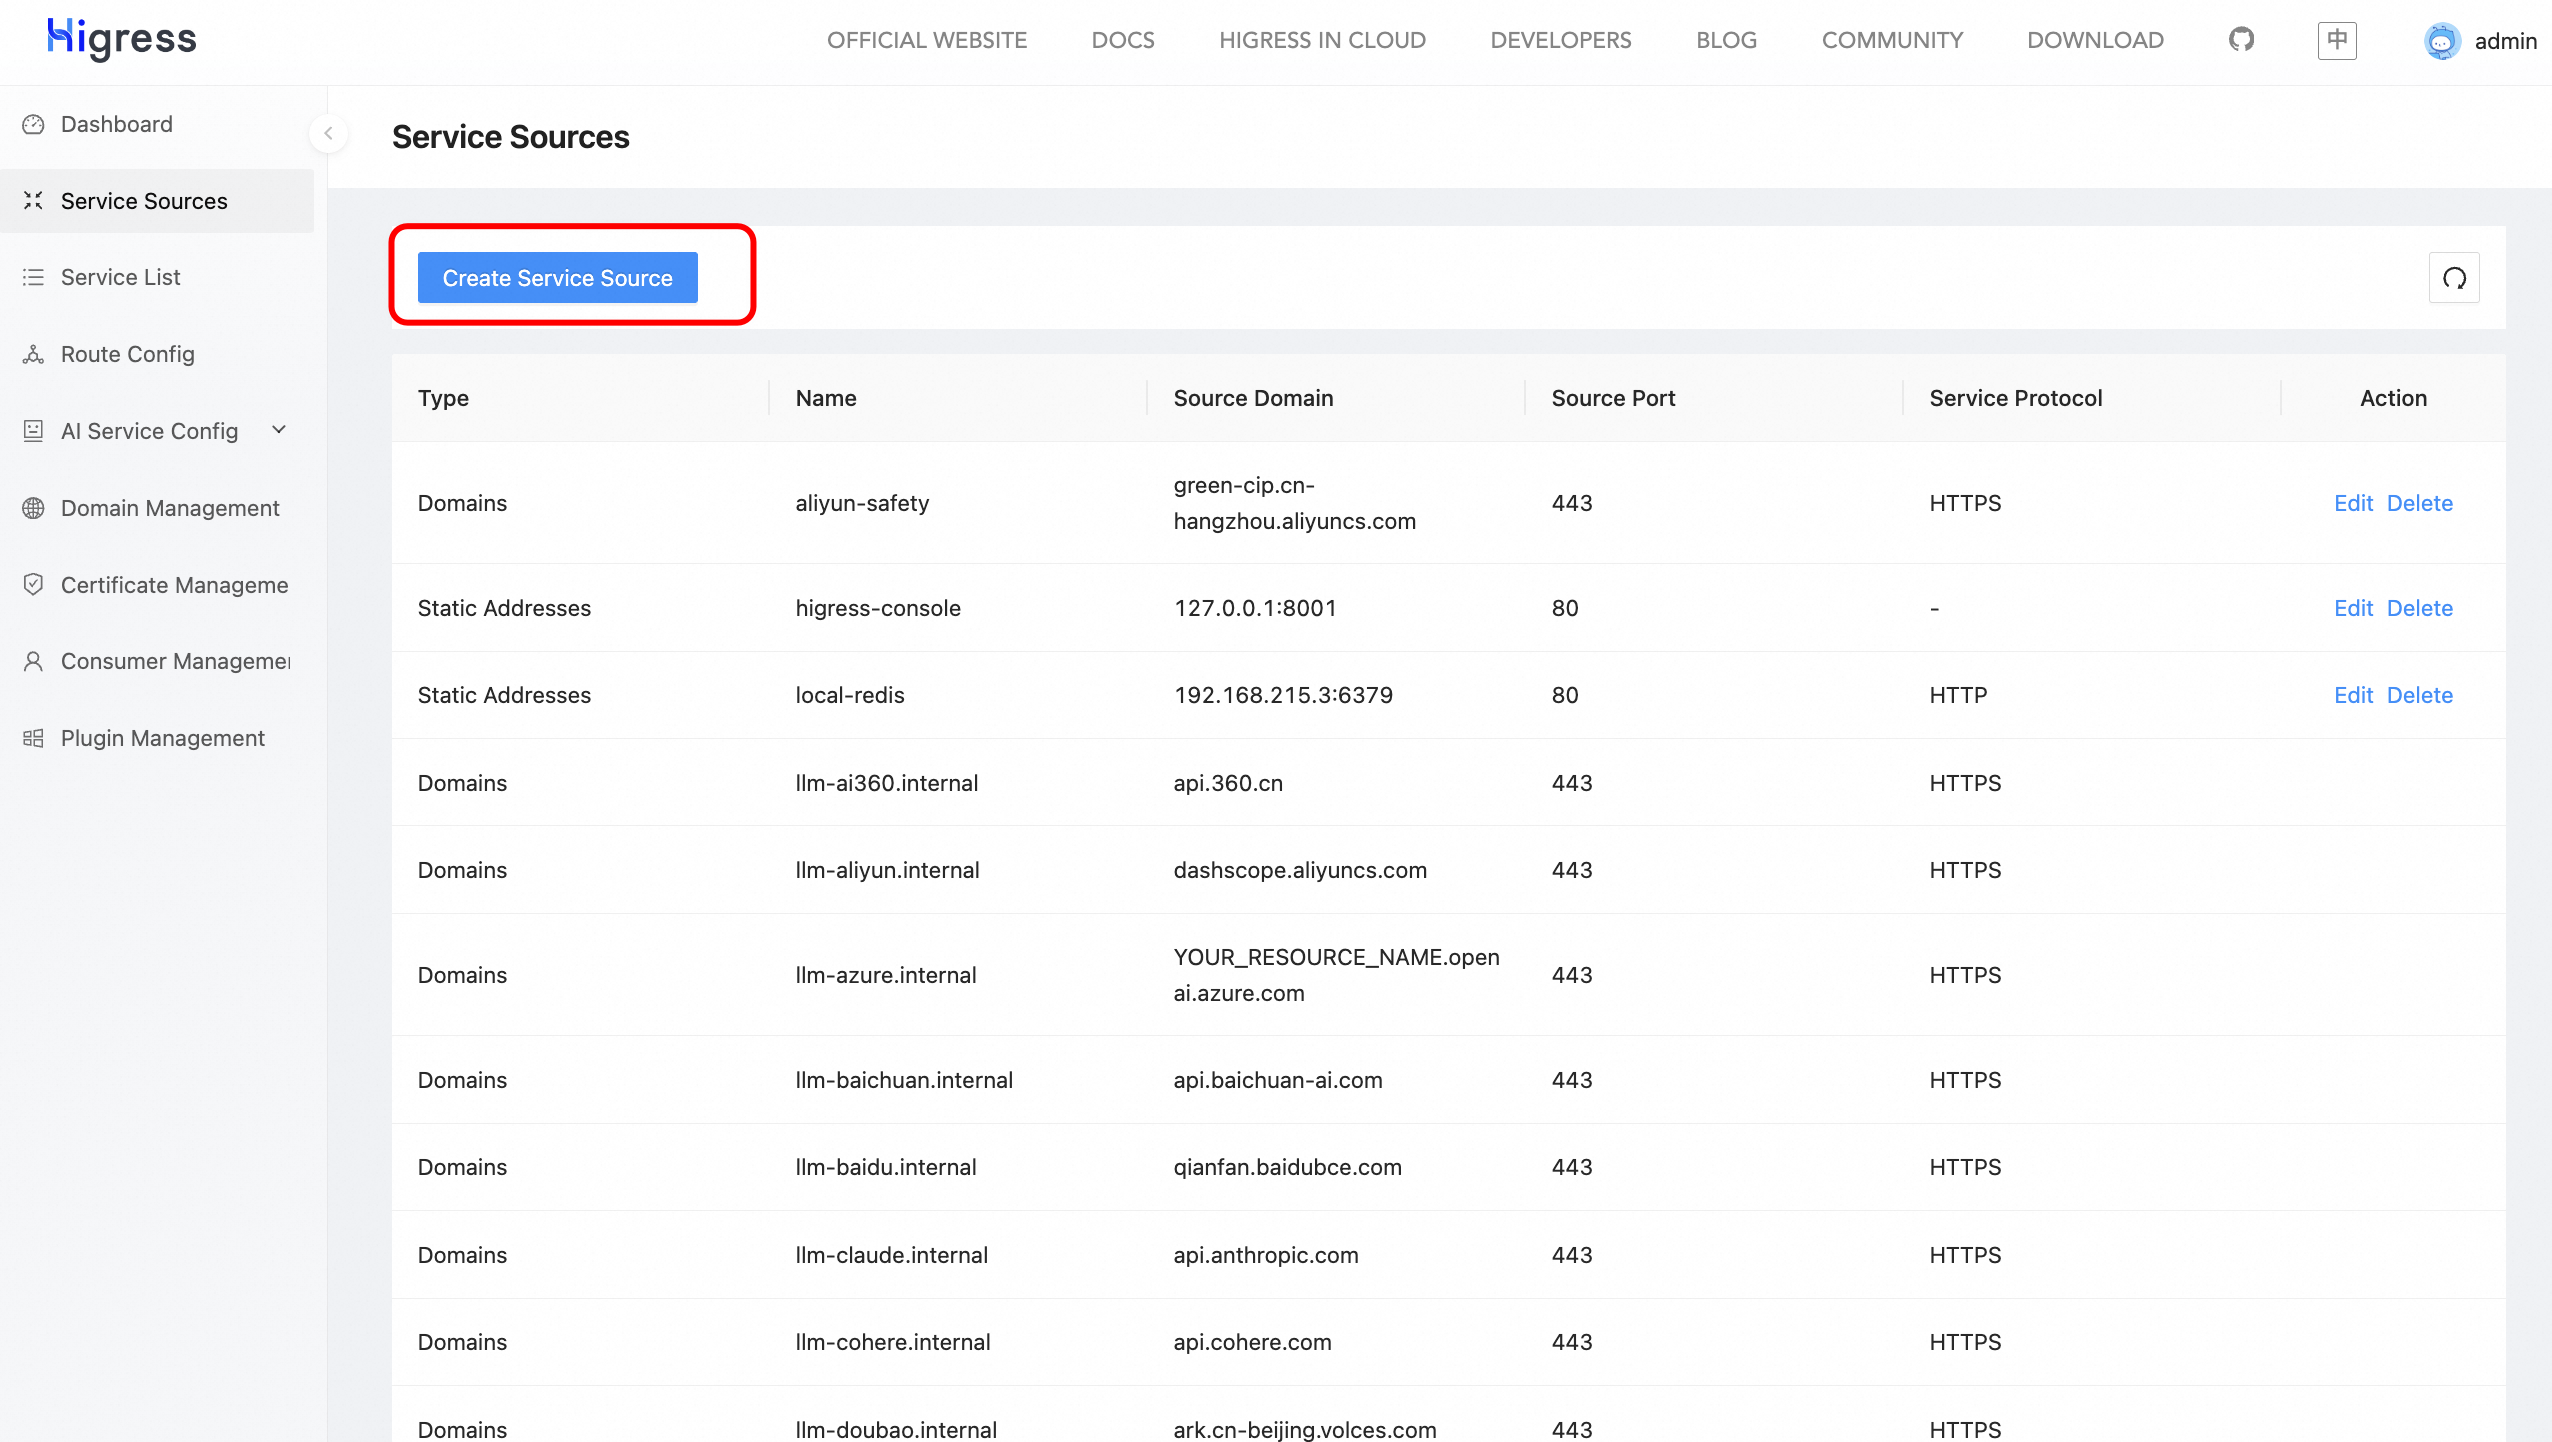Open the GitHub icon link
Viewport: 2552px width, 1442px height.
(2241, 40)
